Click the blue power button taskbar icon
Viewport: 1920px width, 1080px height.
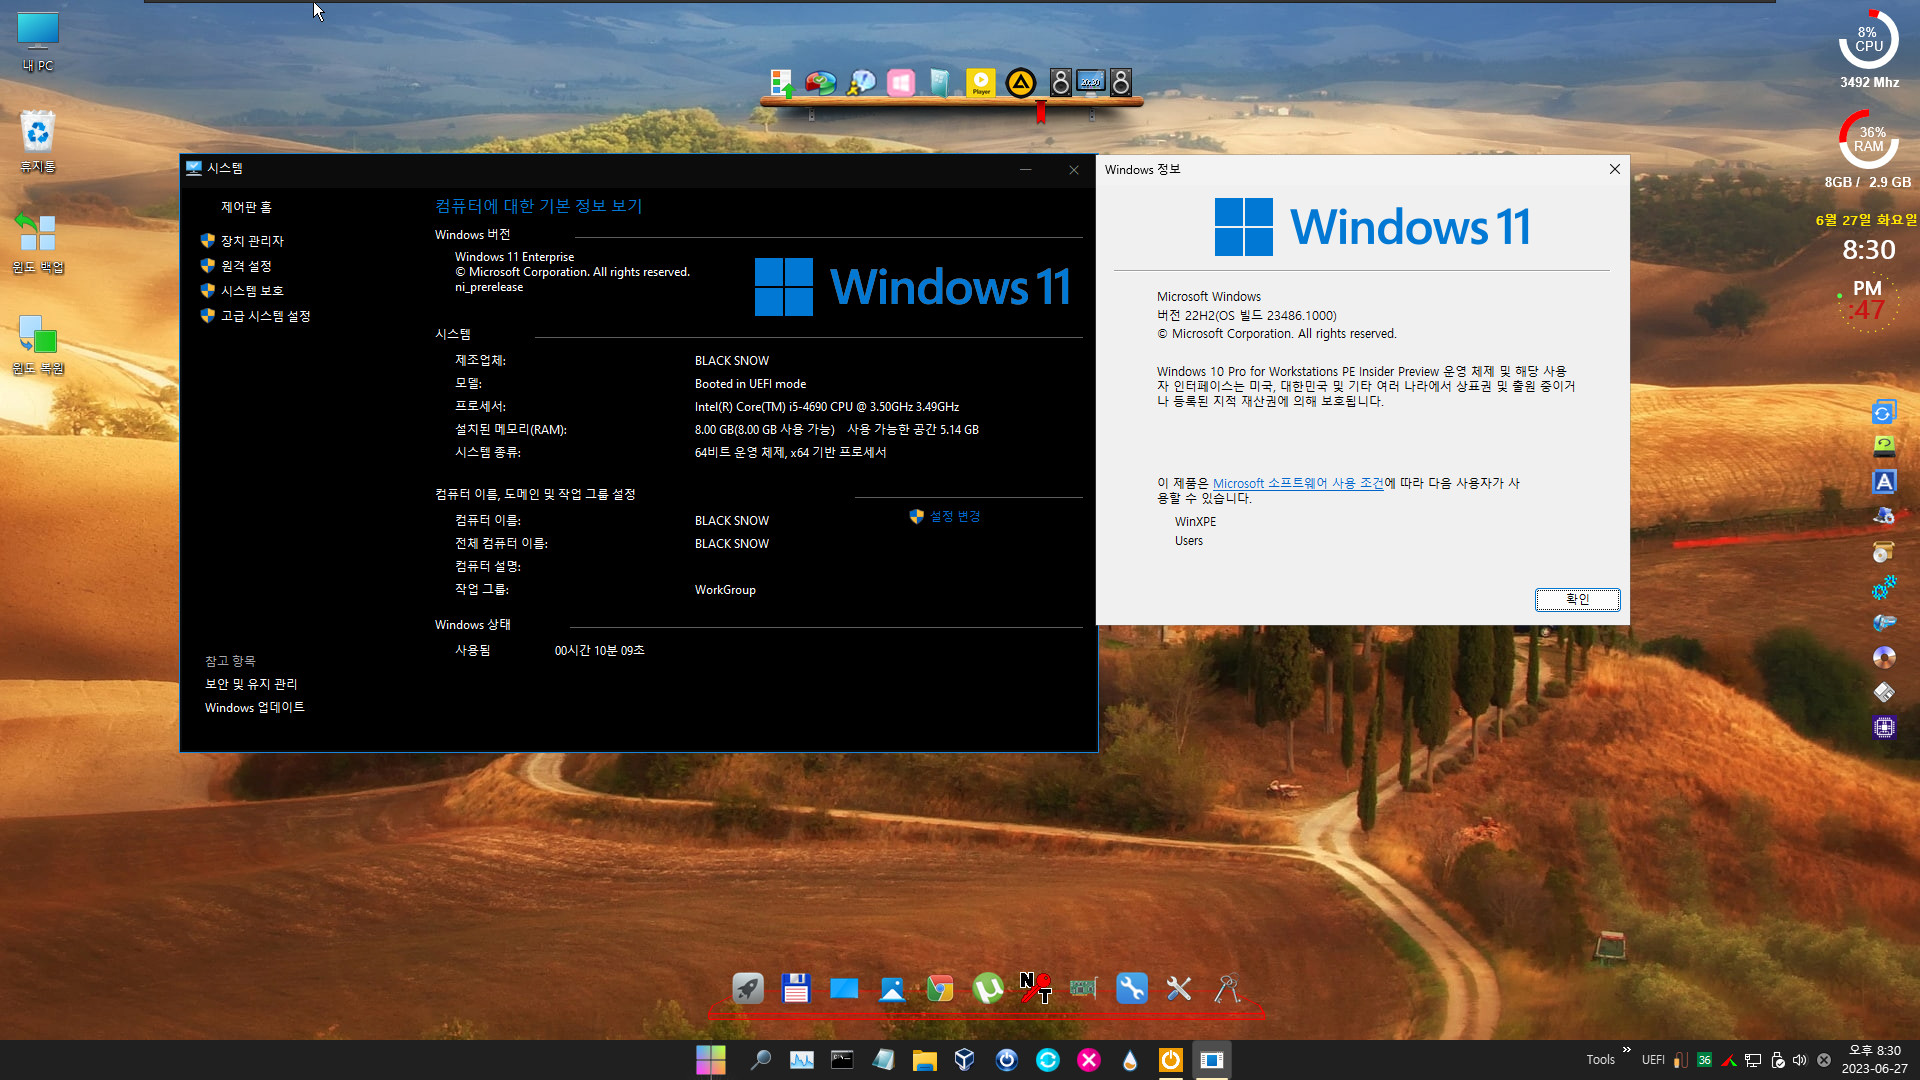click(1006, 1060)
